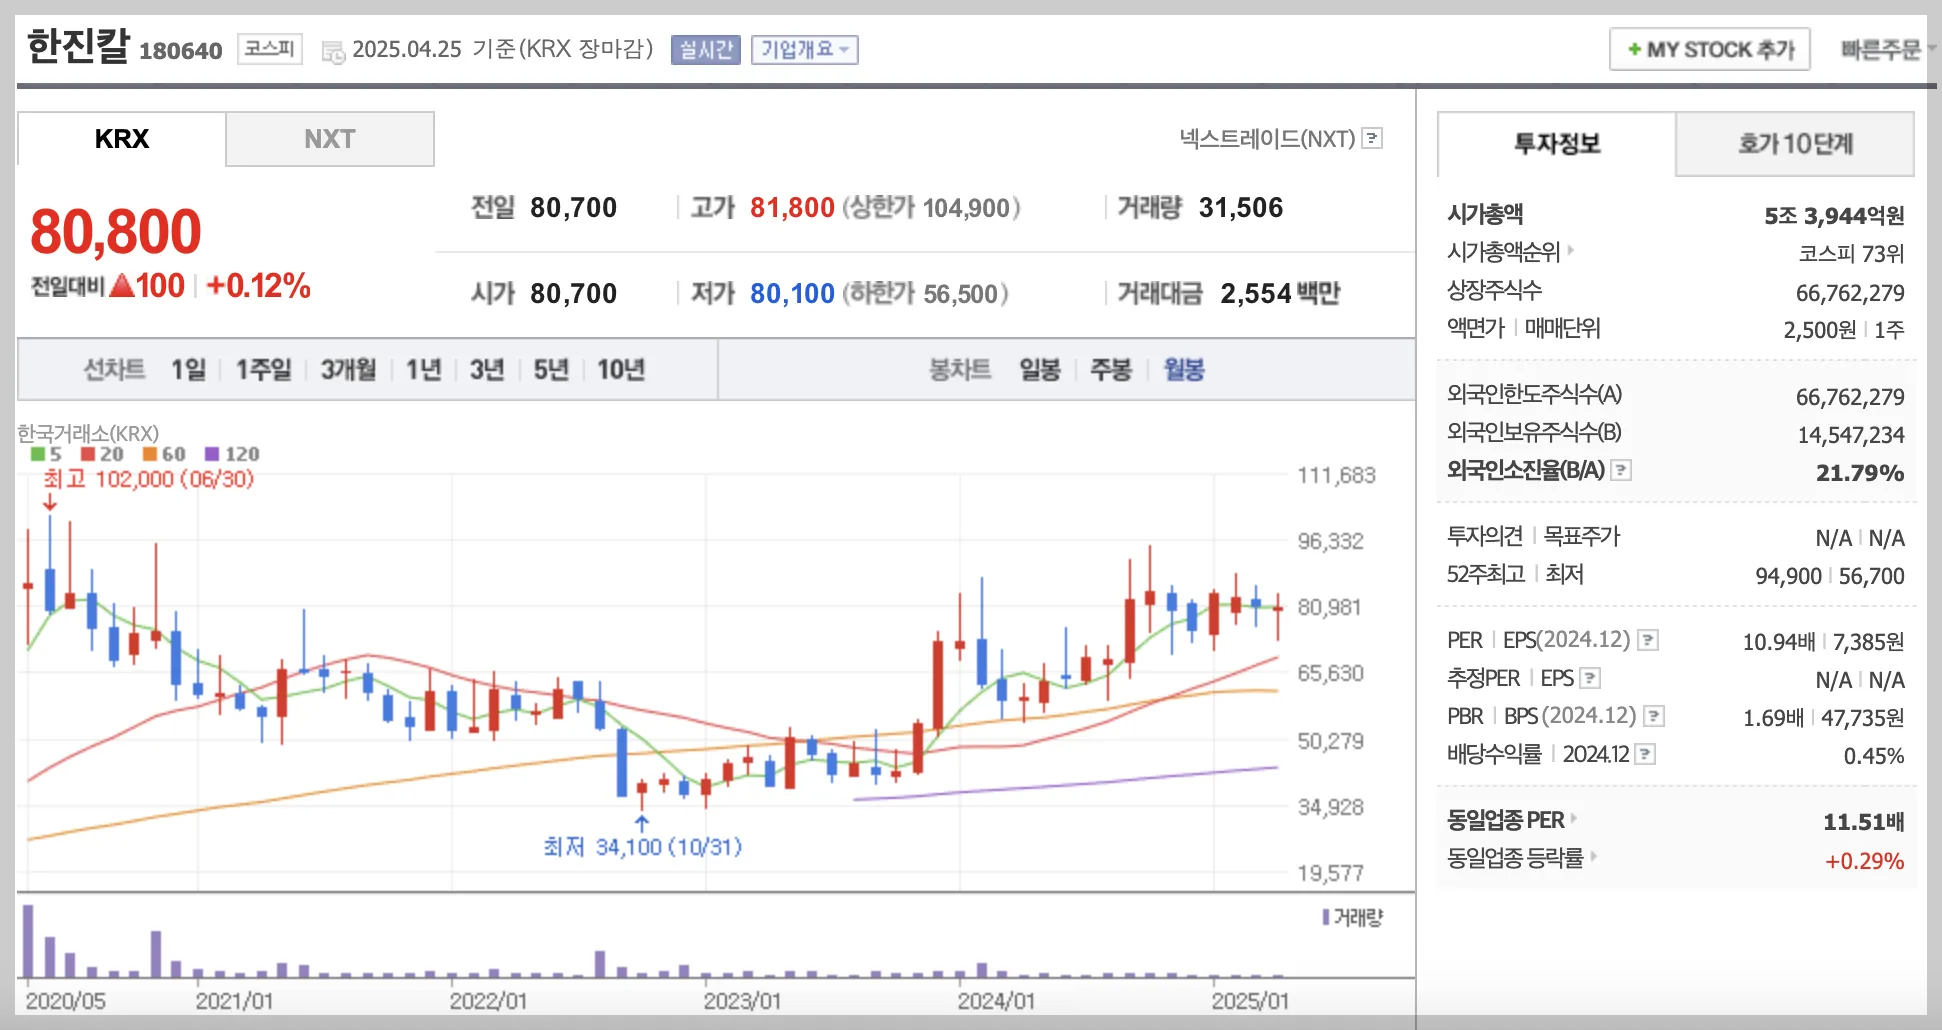Click the 저가 value 80,100
1942x1030 pixels.
coord(792,294)
